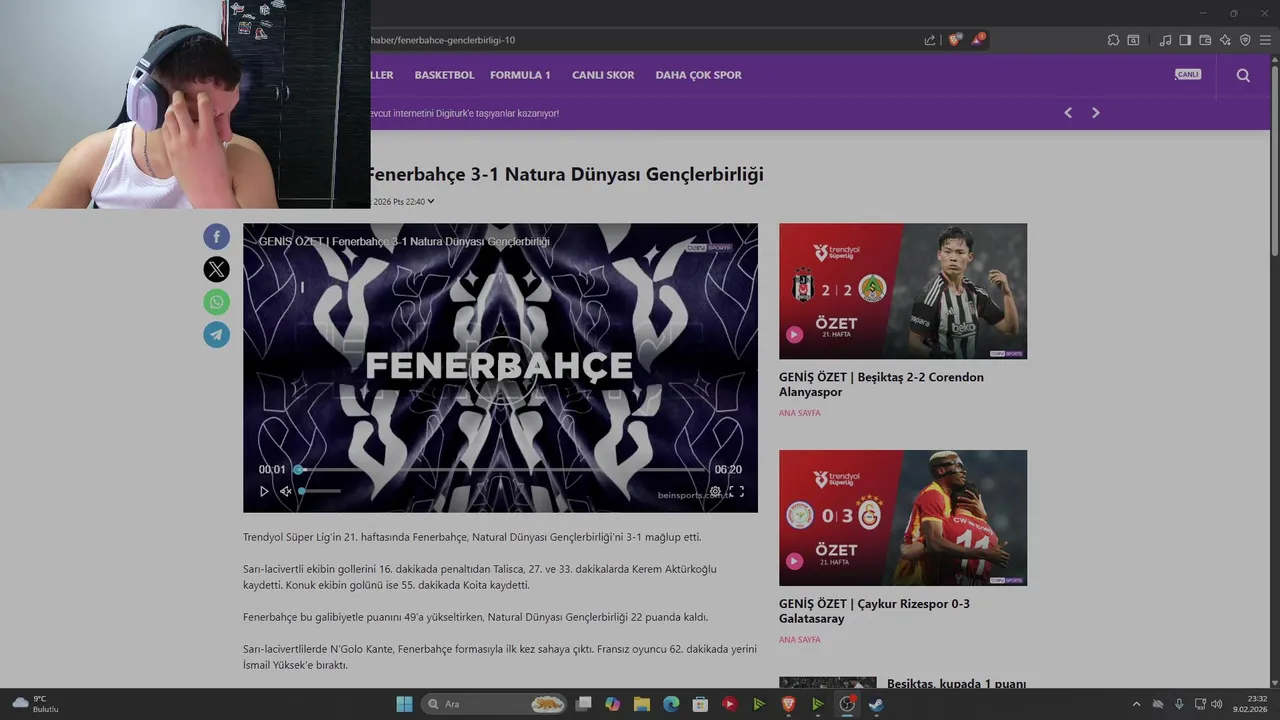Open the DAHA ÇOK SPOR menu
This screenshot has width=1280, height=720.
[698, 75]
